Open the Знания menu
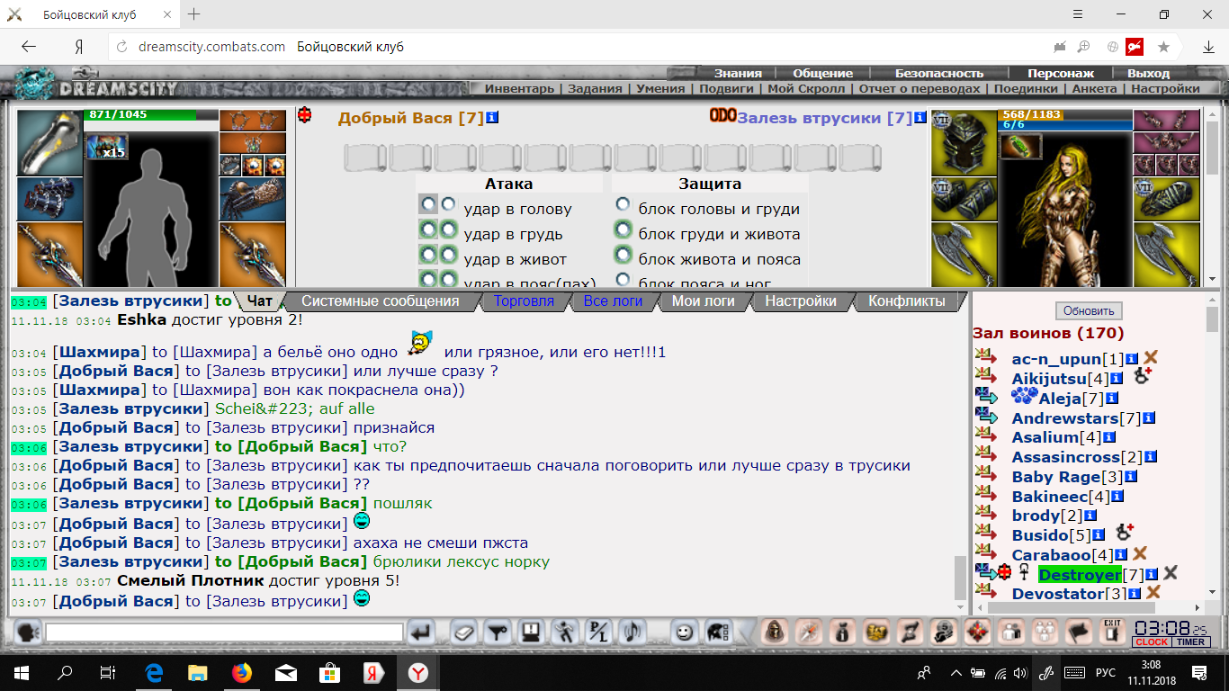The width and height of the screenshot is (1229, 691). pos(738,73)
